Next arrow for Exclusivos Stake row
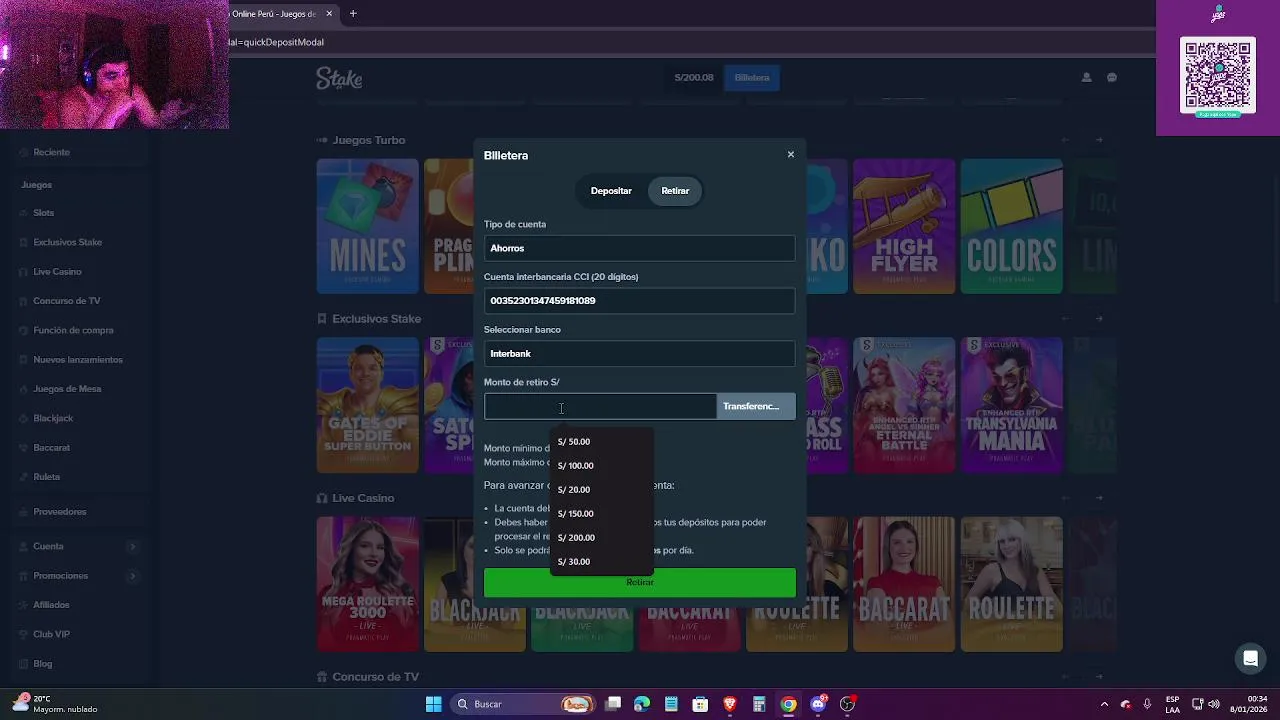This screenshot has height=720, width=1280. pos(1099,319)
